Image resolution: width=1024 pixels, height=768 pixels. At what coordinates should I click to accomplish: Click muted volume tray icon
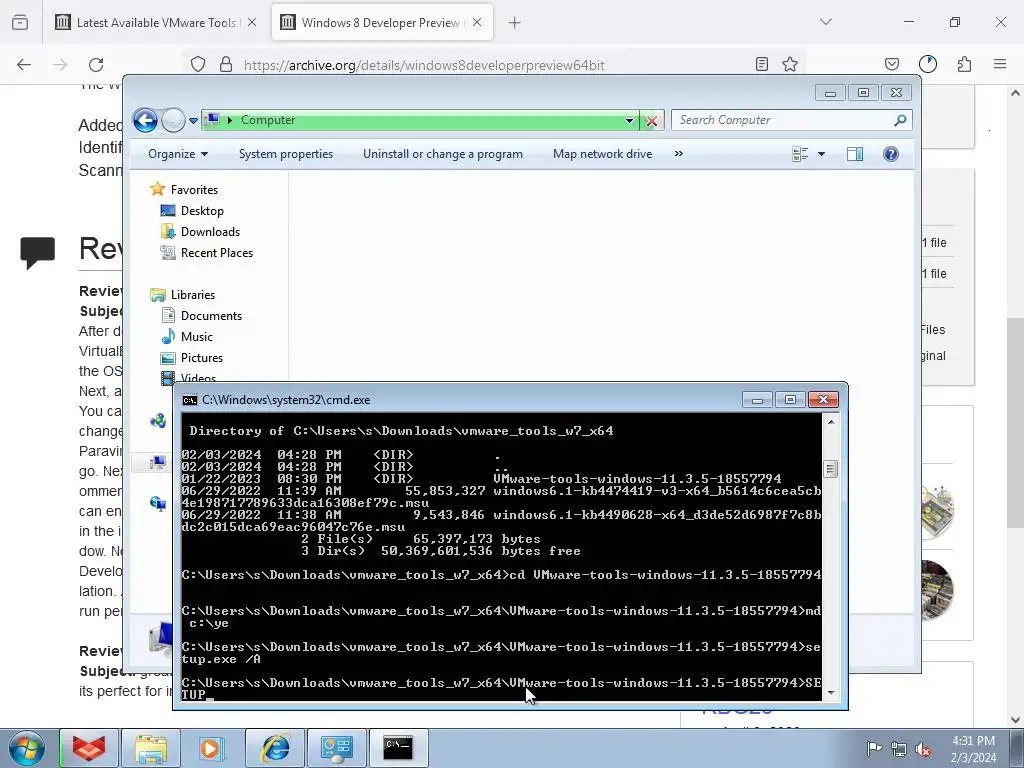click(x=923, y=750)
